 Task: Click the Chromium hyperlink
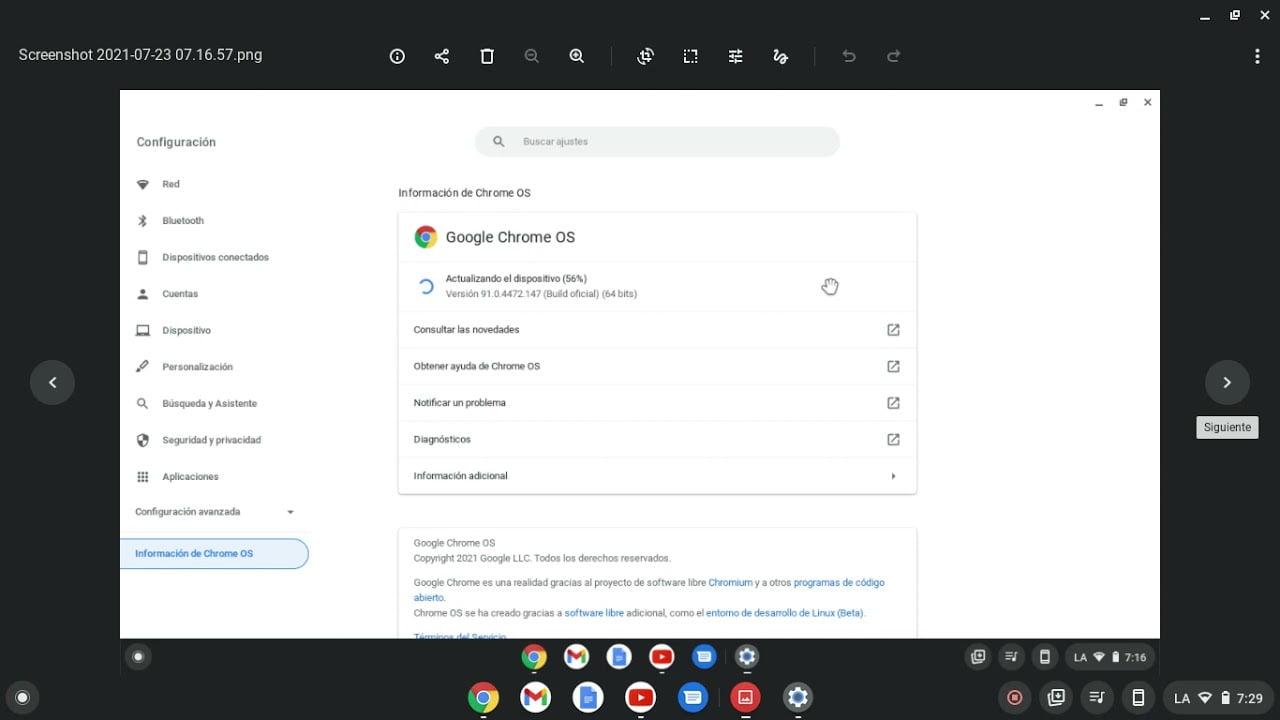tap(730, 582)
